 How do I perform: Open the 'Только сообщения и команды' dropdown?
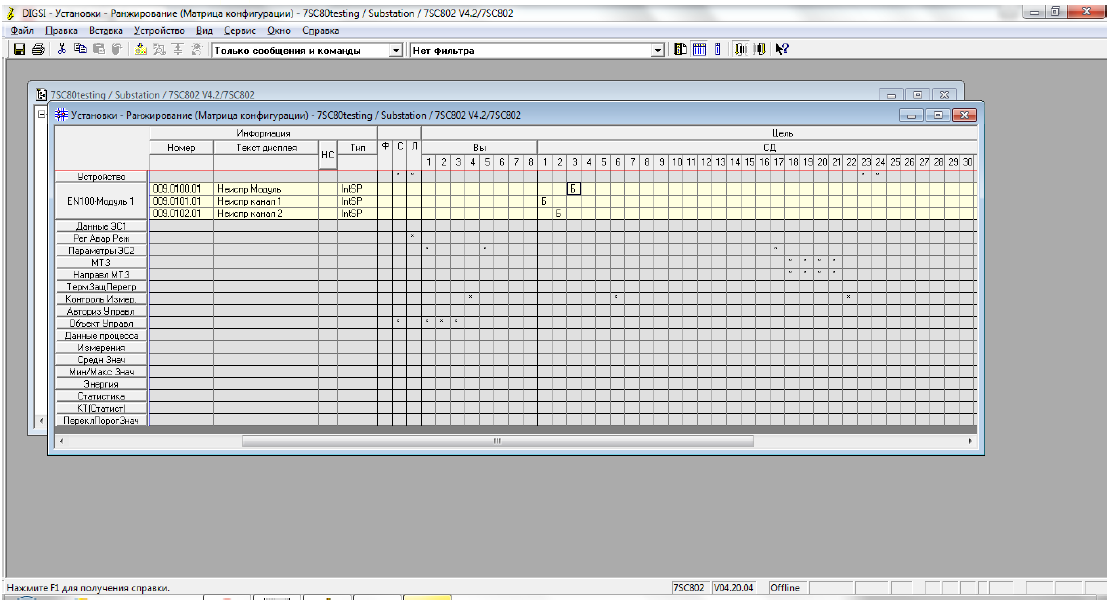pyautogui.click(x=395, y=50)
